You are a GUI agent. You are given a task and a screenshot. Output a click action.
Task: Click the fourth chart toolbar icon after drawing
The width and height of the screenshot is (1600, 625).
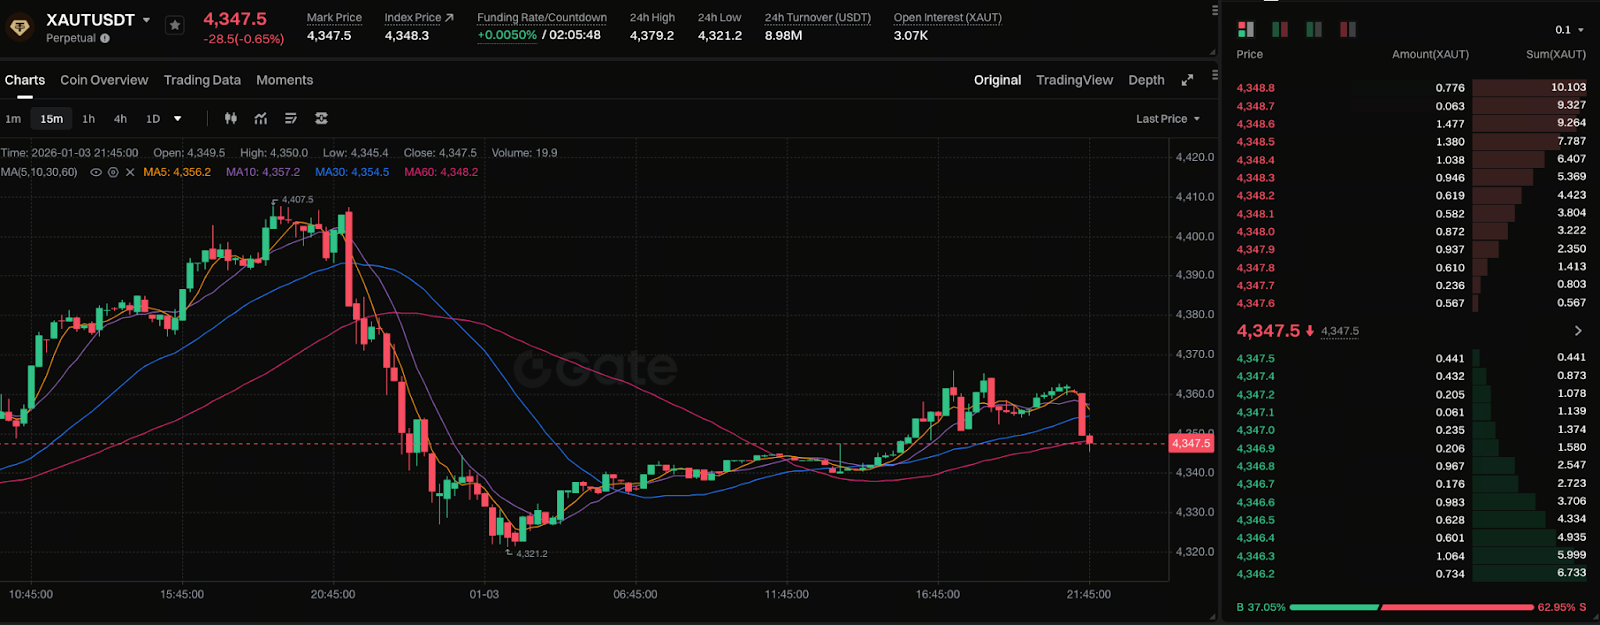tap(321, 118)
